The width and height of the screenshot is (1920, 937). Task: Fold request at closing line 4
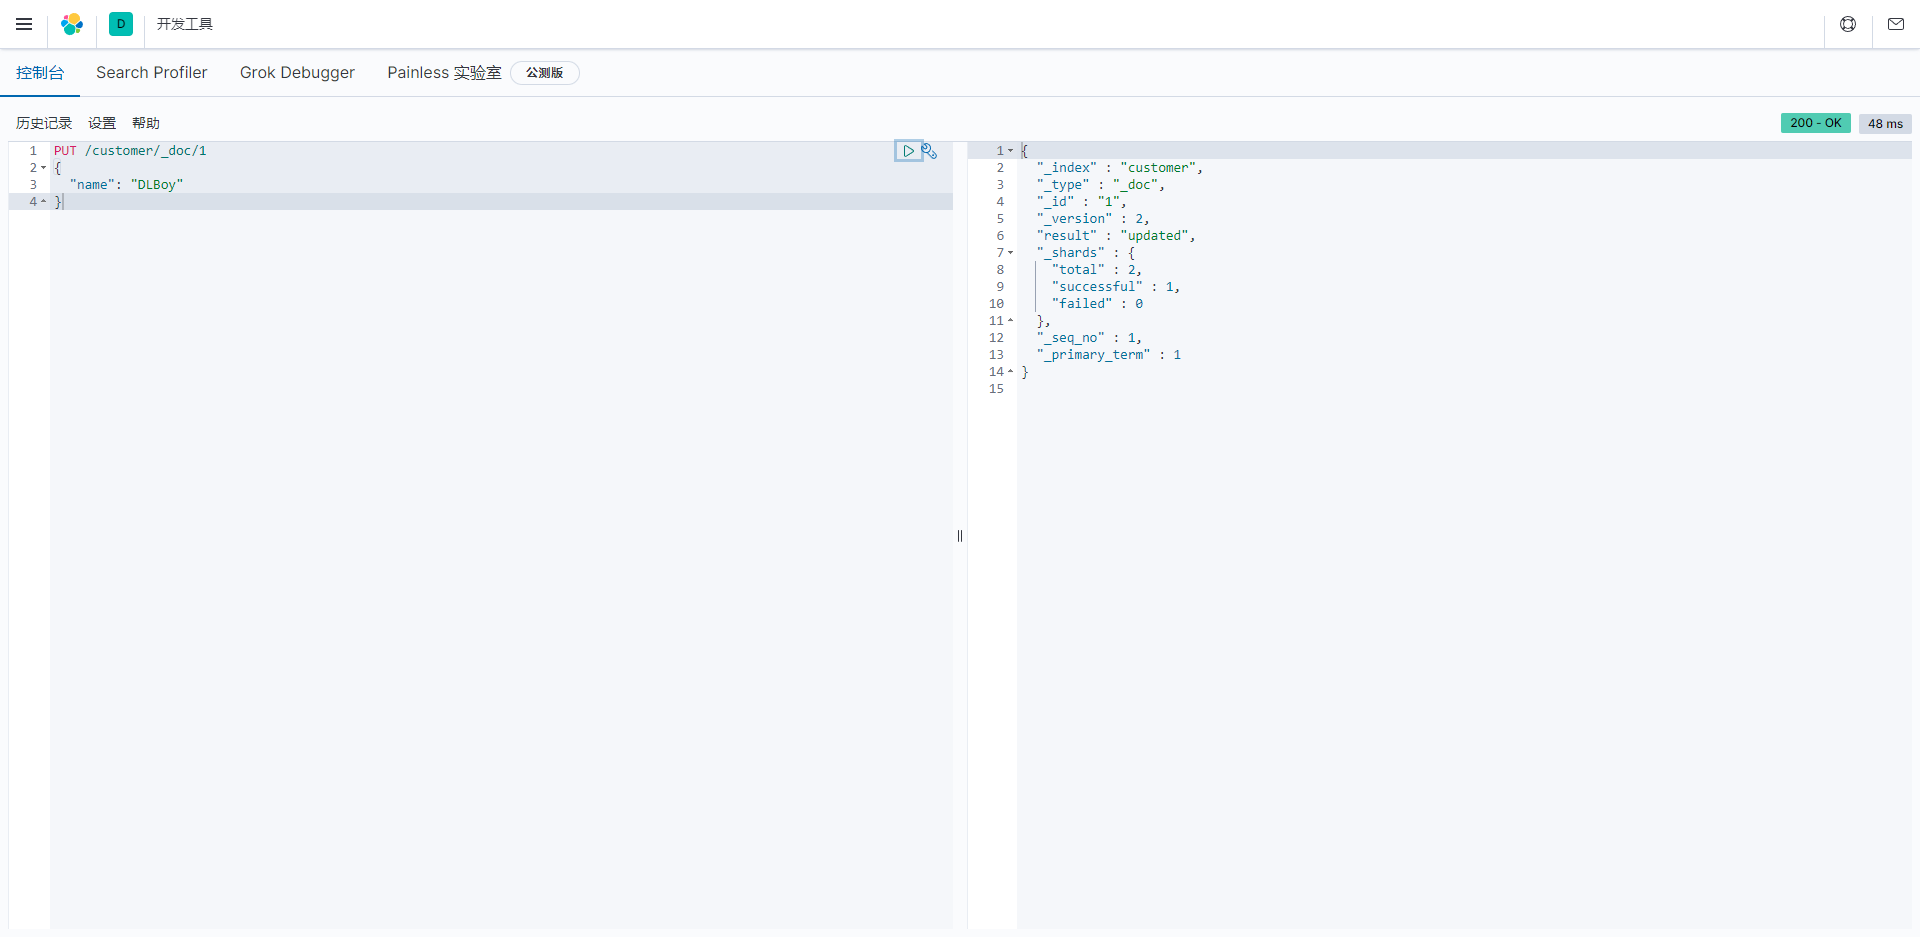click(43, 202)
